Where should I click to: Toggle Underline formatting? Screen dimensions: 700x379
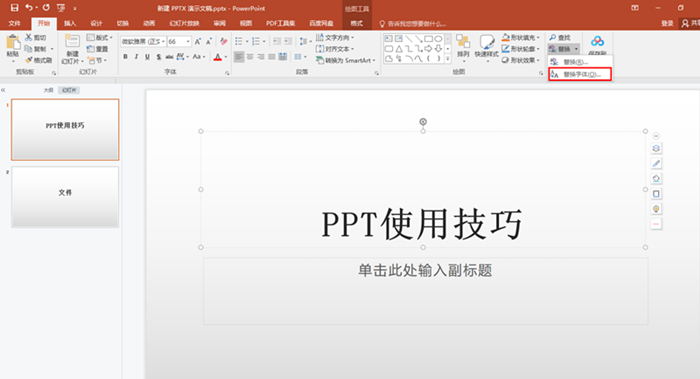(x=147, y=57)
